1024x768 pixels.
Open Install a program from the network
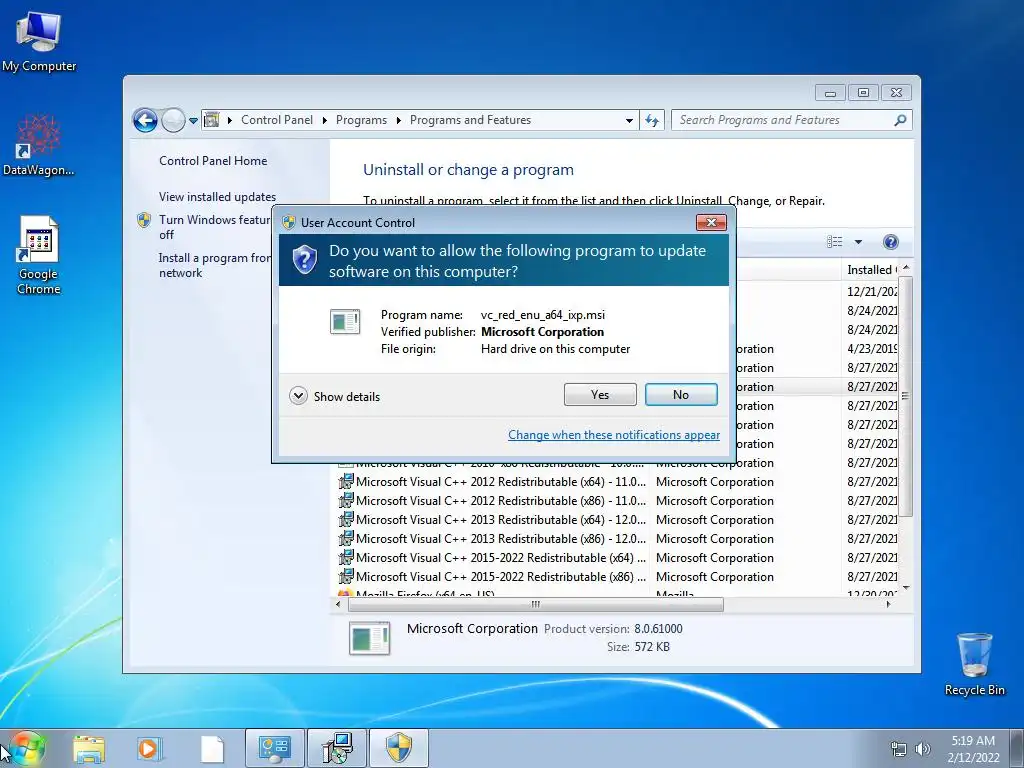(x=214, y=265)
